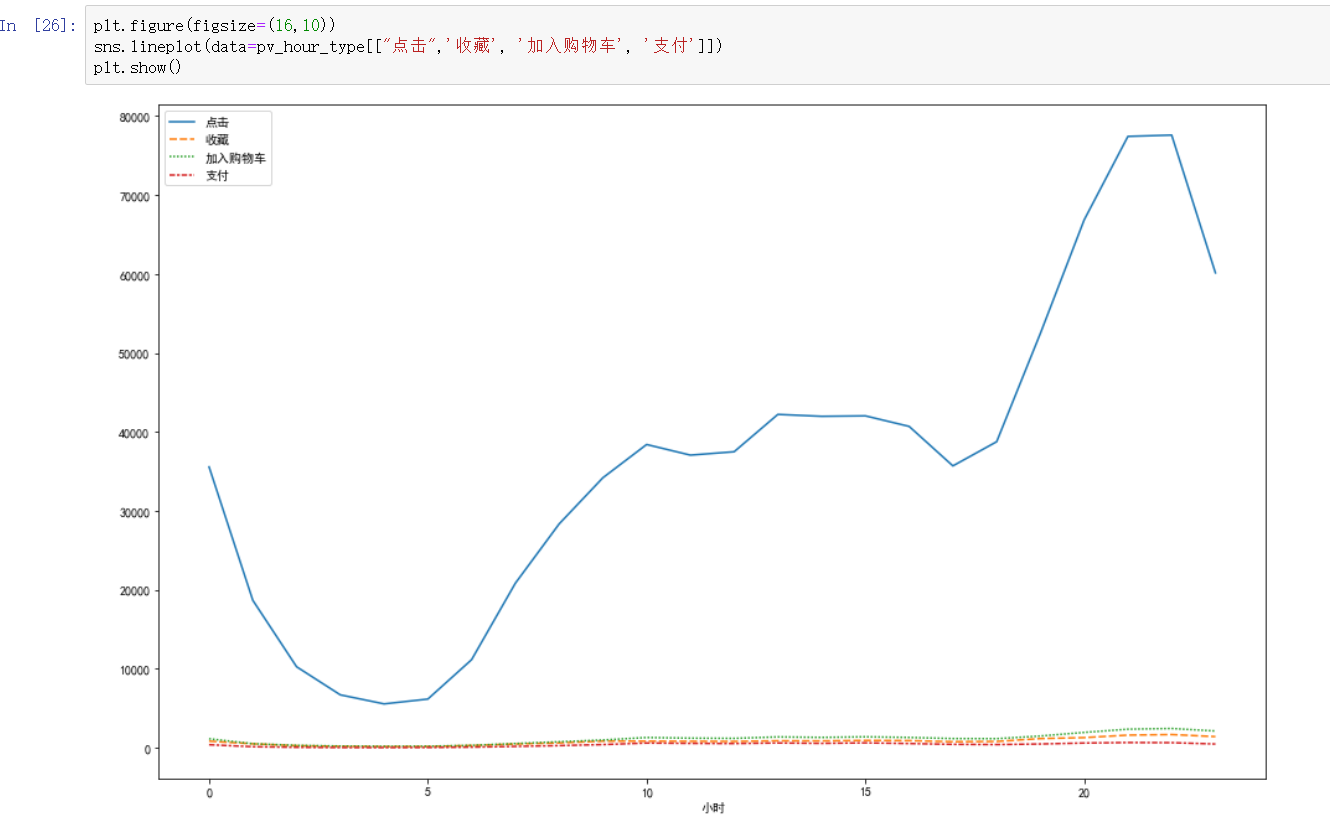Click the In [26] cell prompt
This screenshot has width=1330, height=817.
(x=38, y=25)
